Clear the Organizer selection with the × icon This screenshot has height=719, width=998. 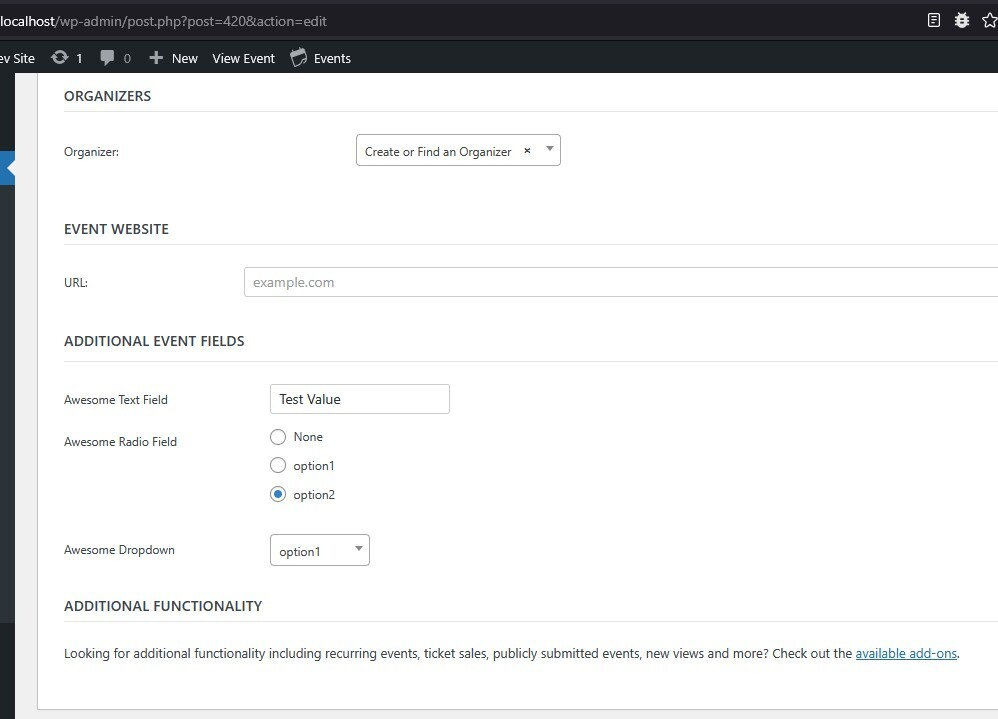[x=527, y=150]
